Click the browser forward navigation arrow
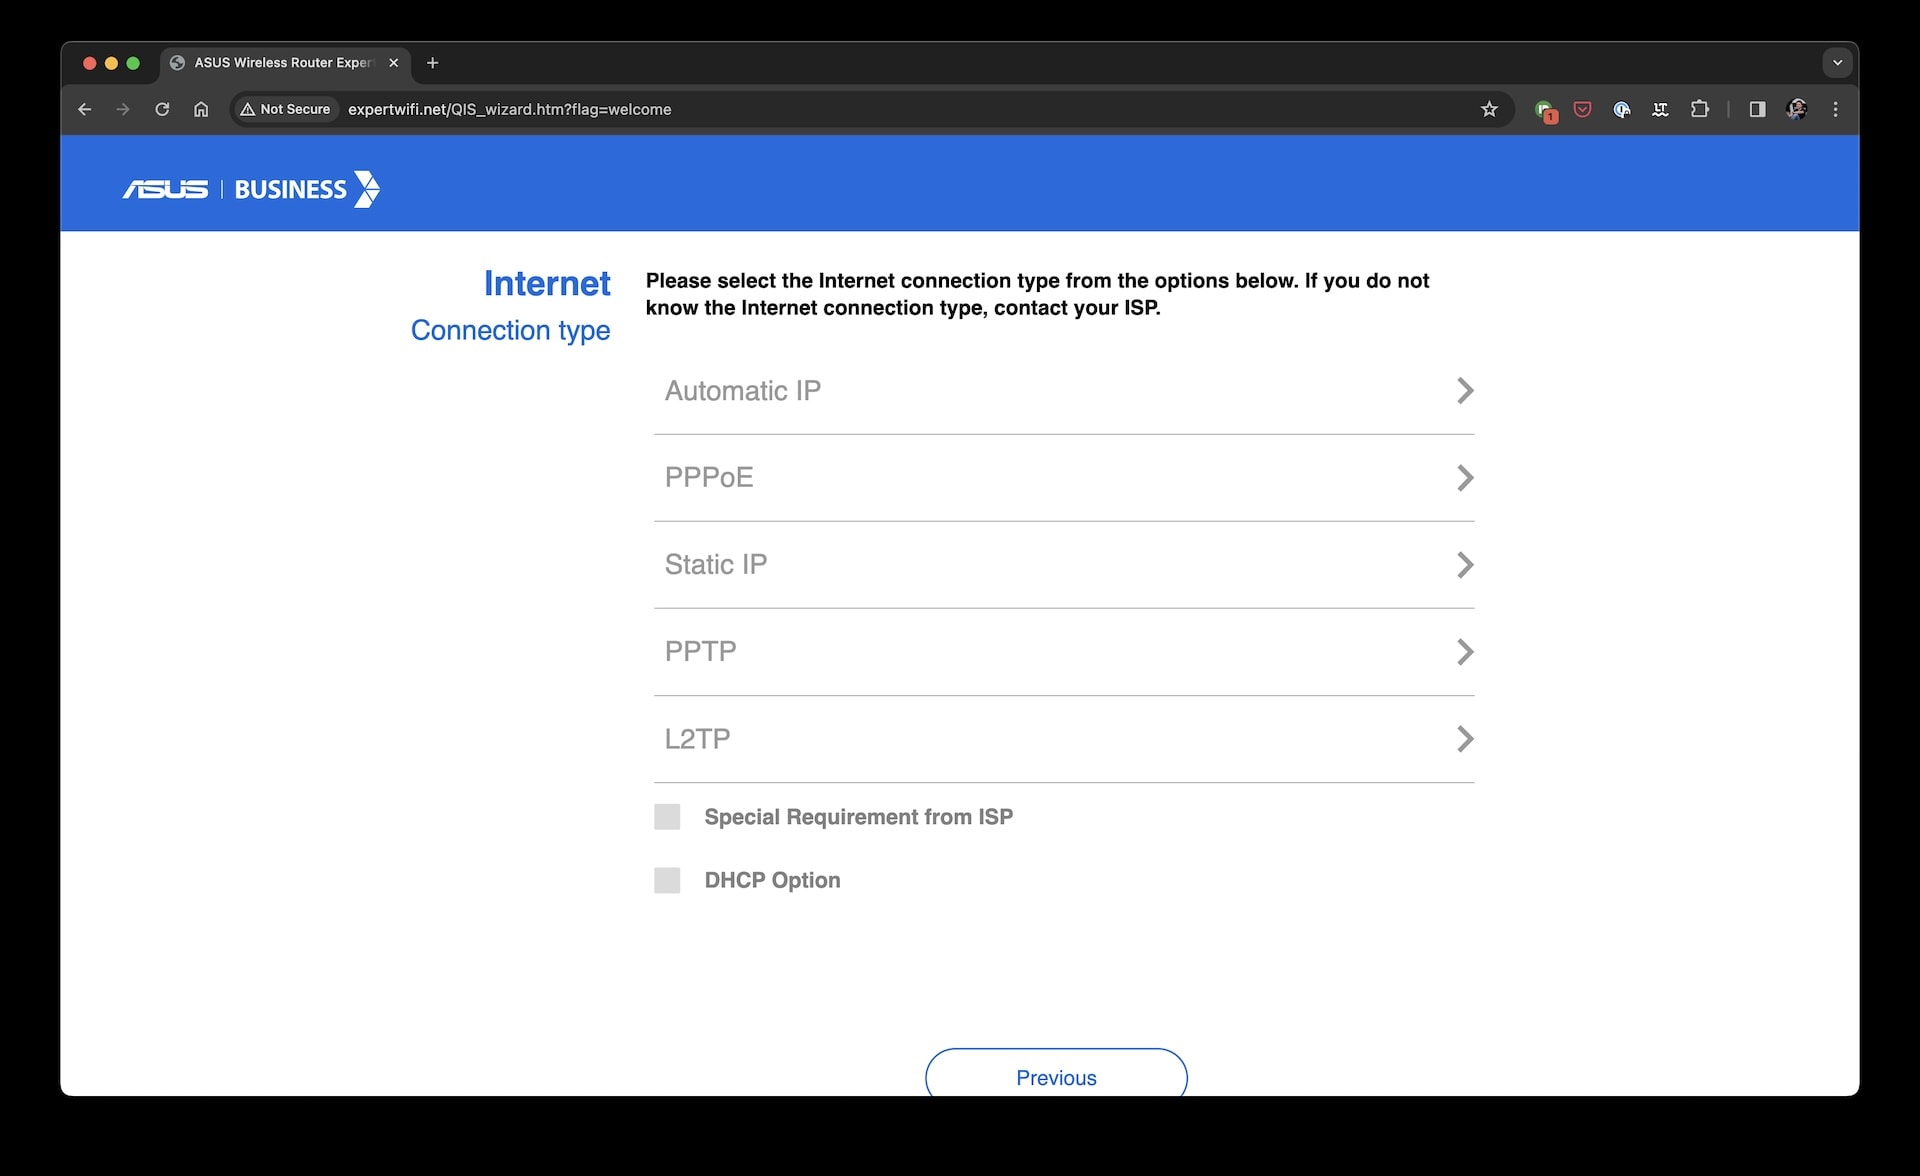 point(123,108)
